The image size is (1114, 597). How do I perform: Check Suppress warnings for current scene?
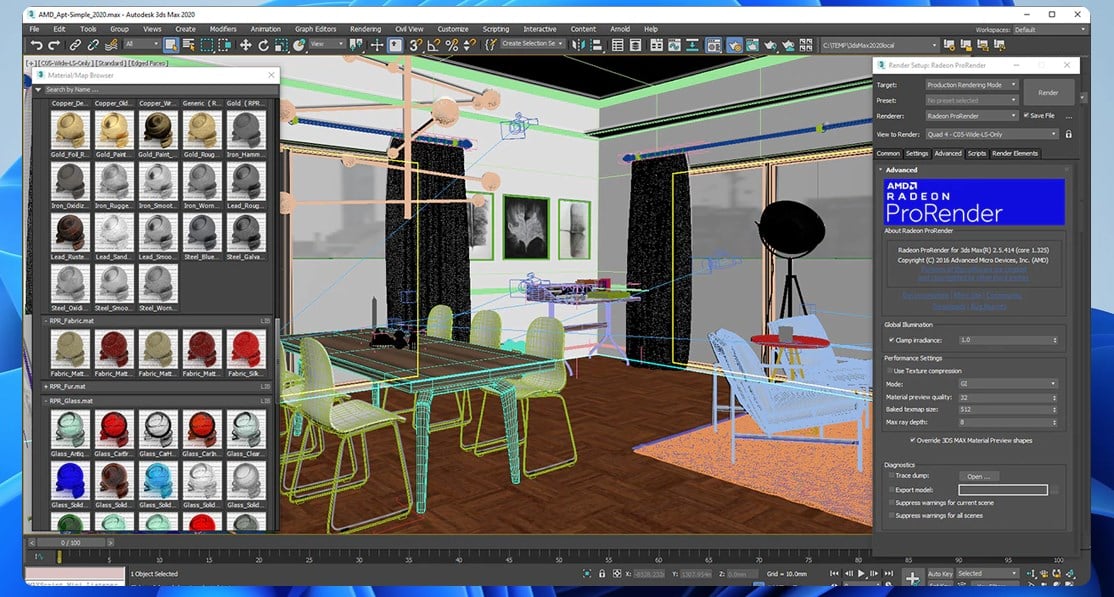click(891, 502)
